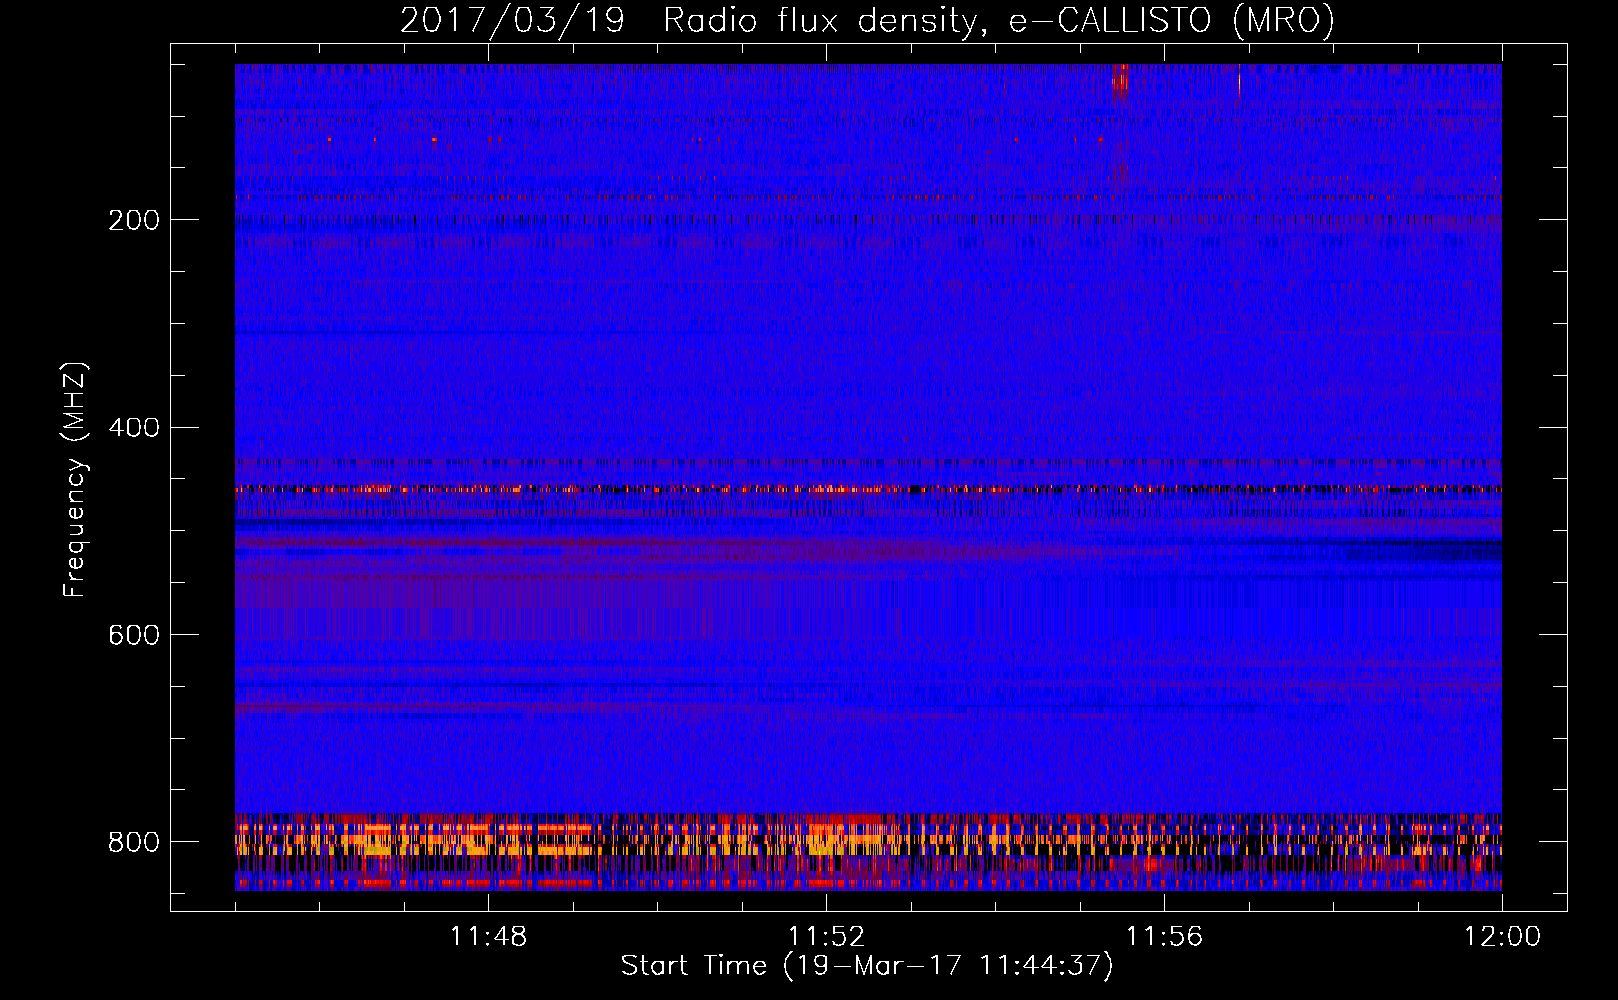Select the 'Frequency (MHZ)' axis label
The image size is (1618, 1000).
(75, 479)
